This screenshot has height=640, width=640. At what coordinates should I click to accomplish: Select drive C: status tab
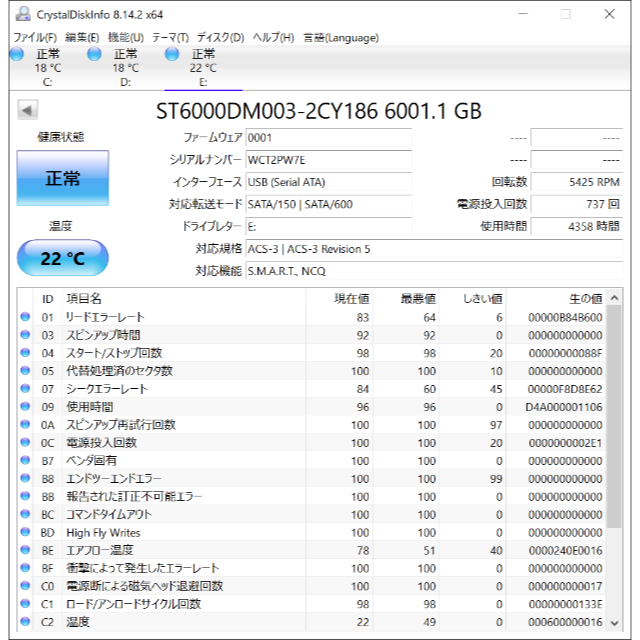48,67
